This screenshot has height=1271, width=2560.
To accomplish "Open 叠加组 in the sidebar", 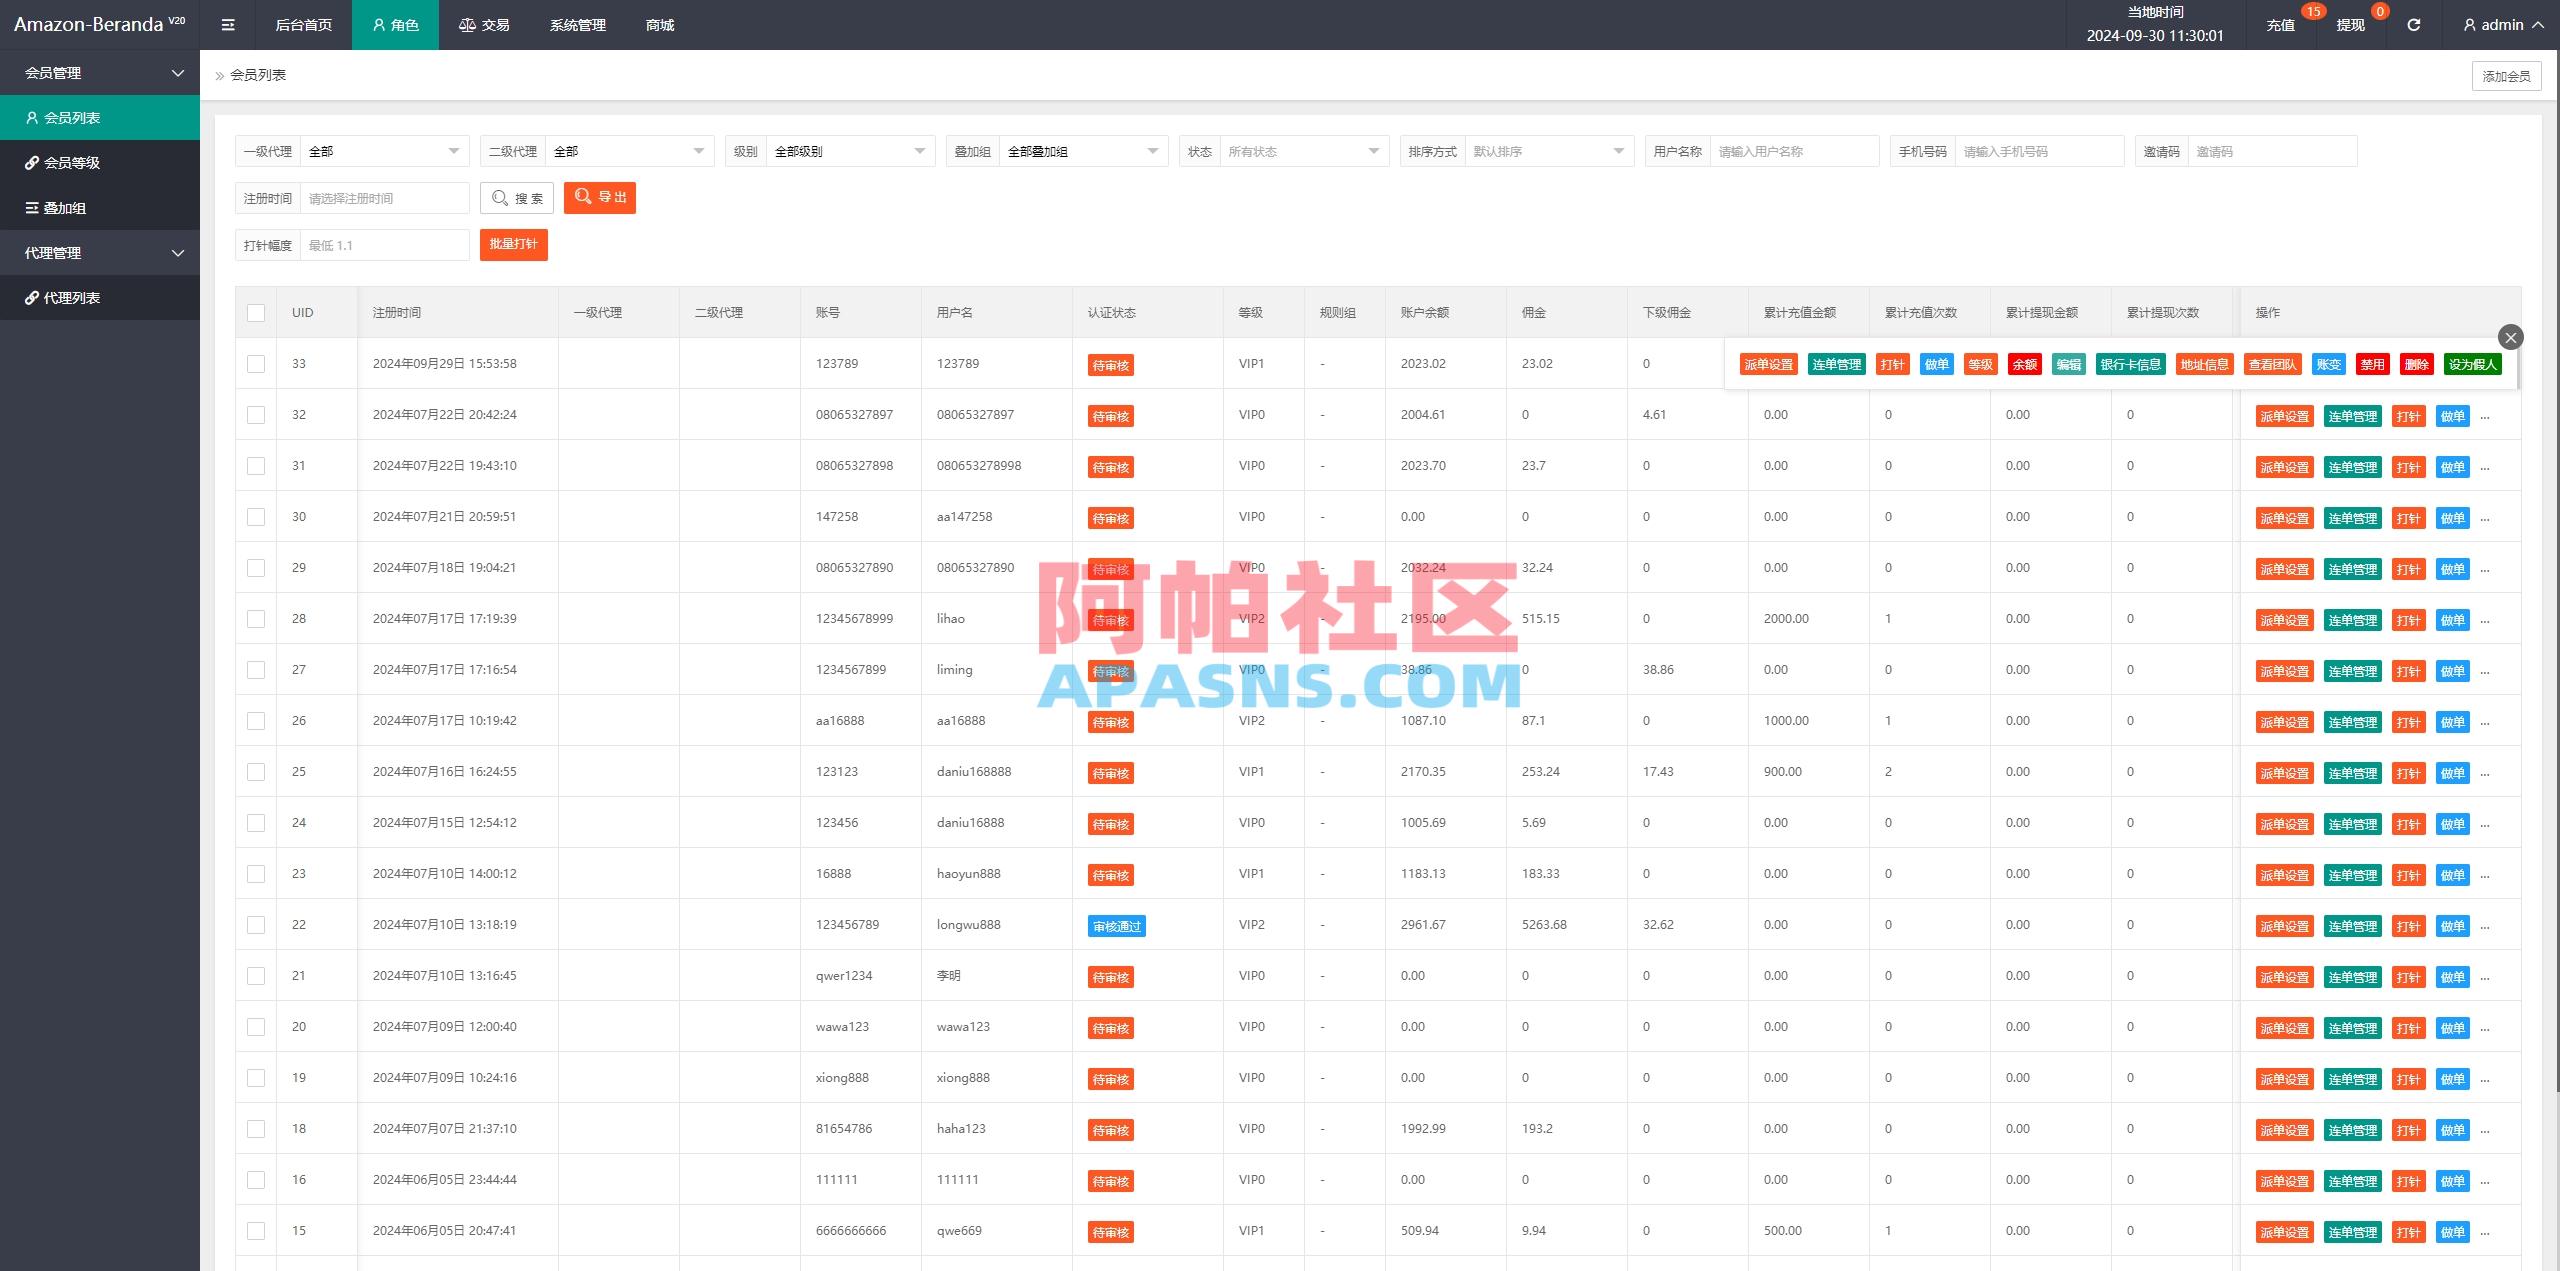I will (64, 208).
